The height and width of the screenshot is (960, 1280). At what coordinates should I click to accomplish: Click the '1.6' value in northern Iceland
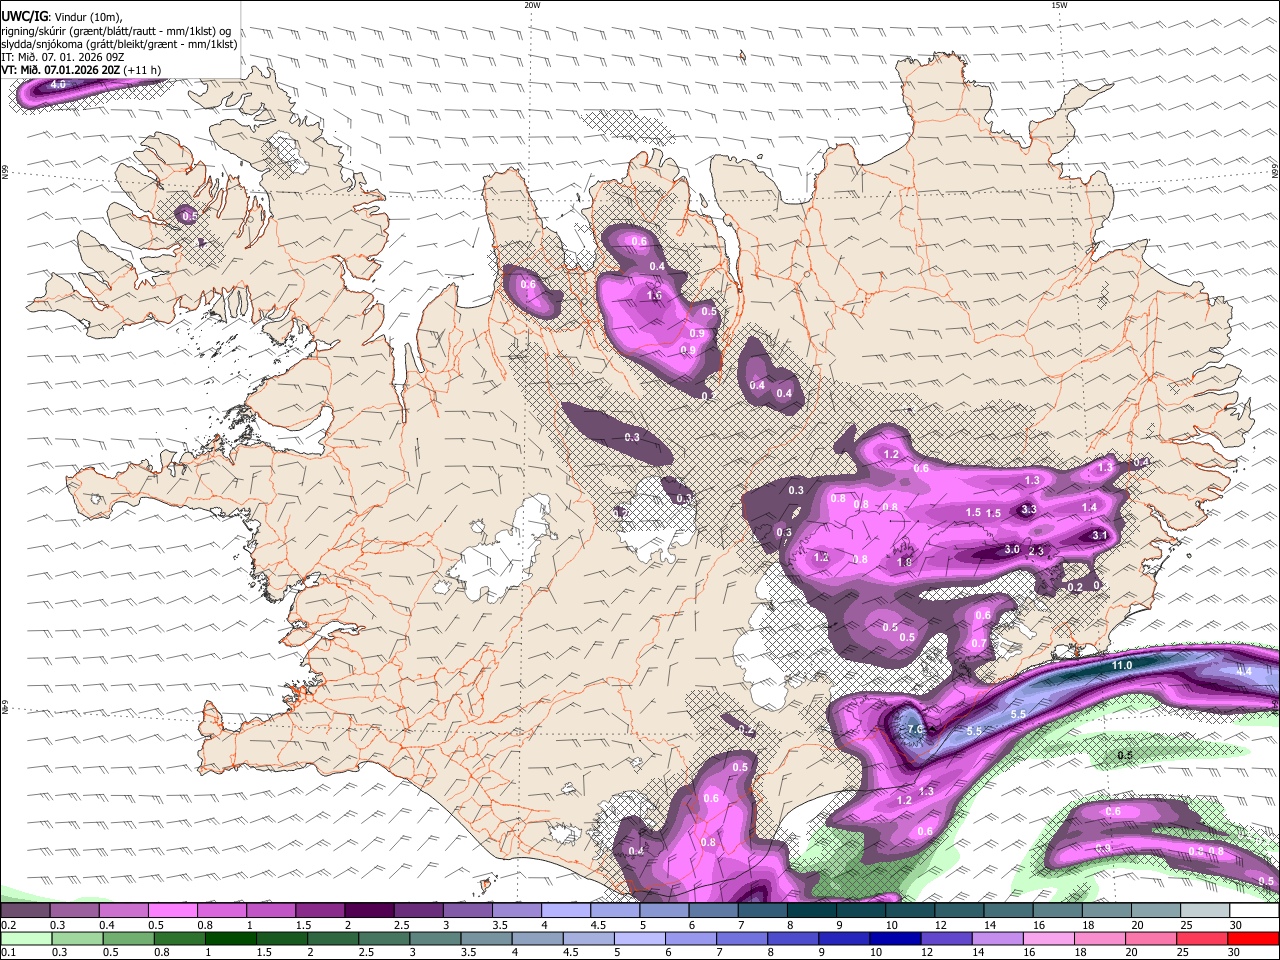pyautogui.click(x=654, y=296)
